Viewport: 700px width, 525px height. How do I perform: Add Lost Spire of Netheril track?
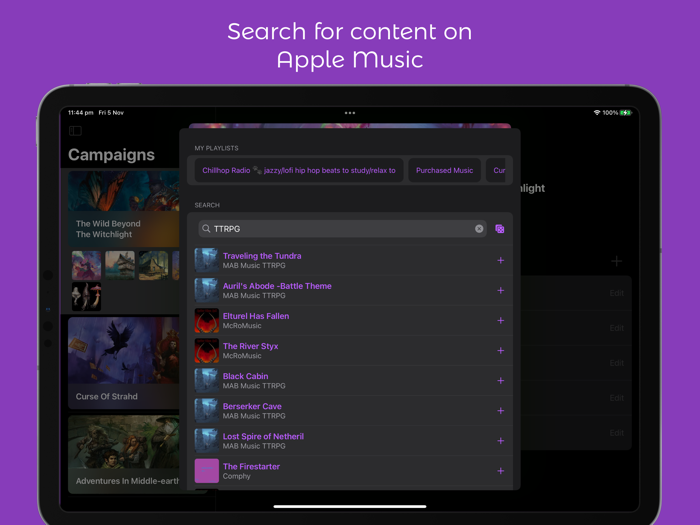click(x=500, y=441)
